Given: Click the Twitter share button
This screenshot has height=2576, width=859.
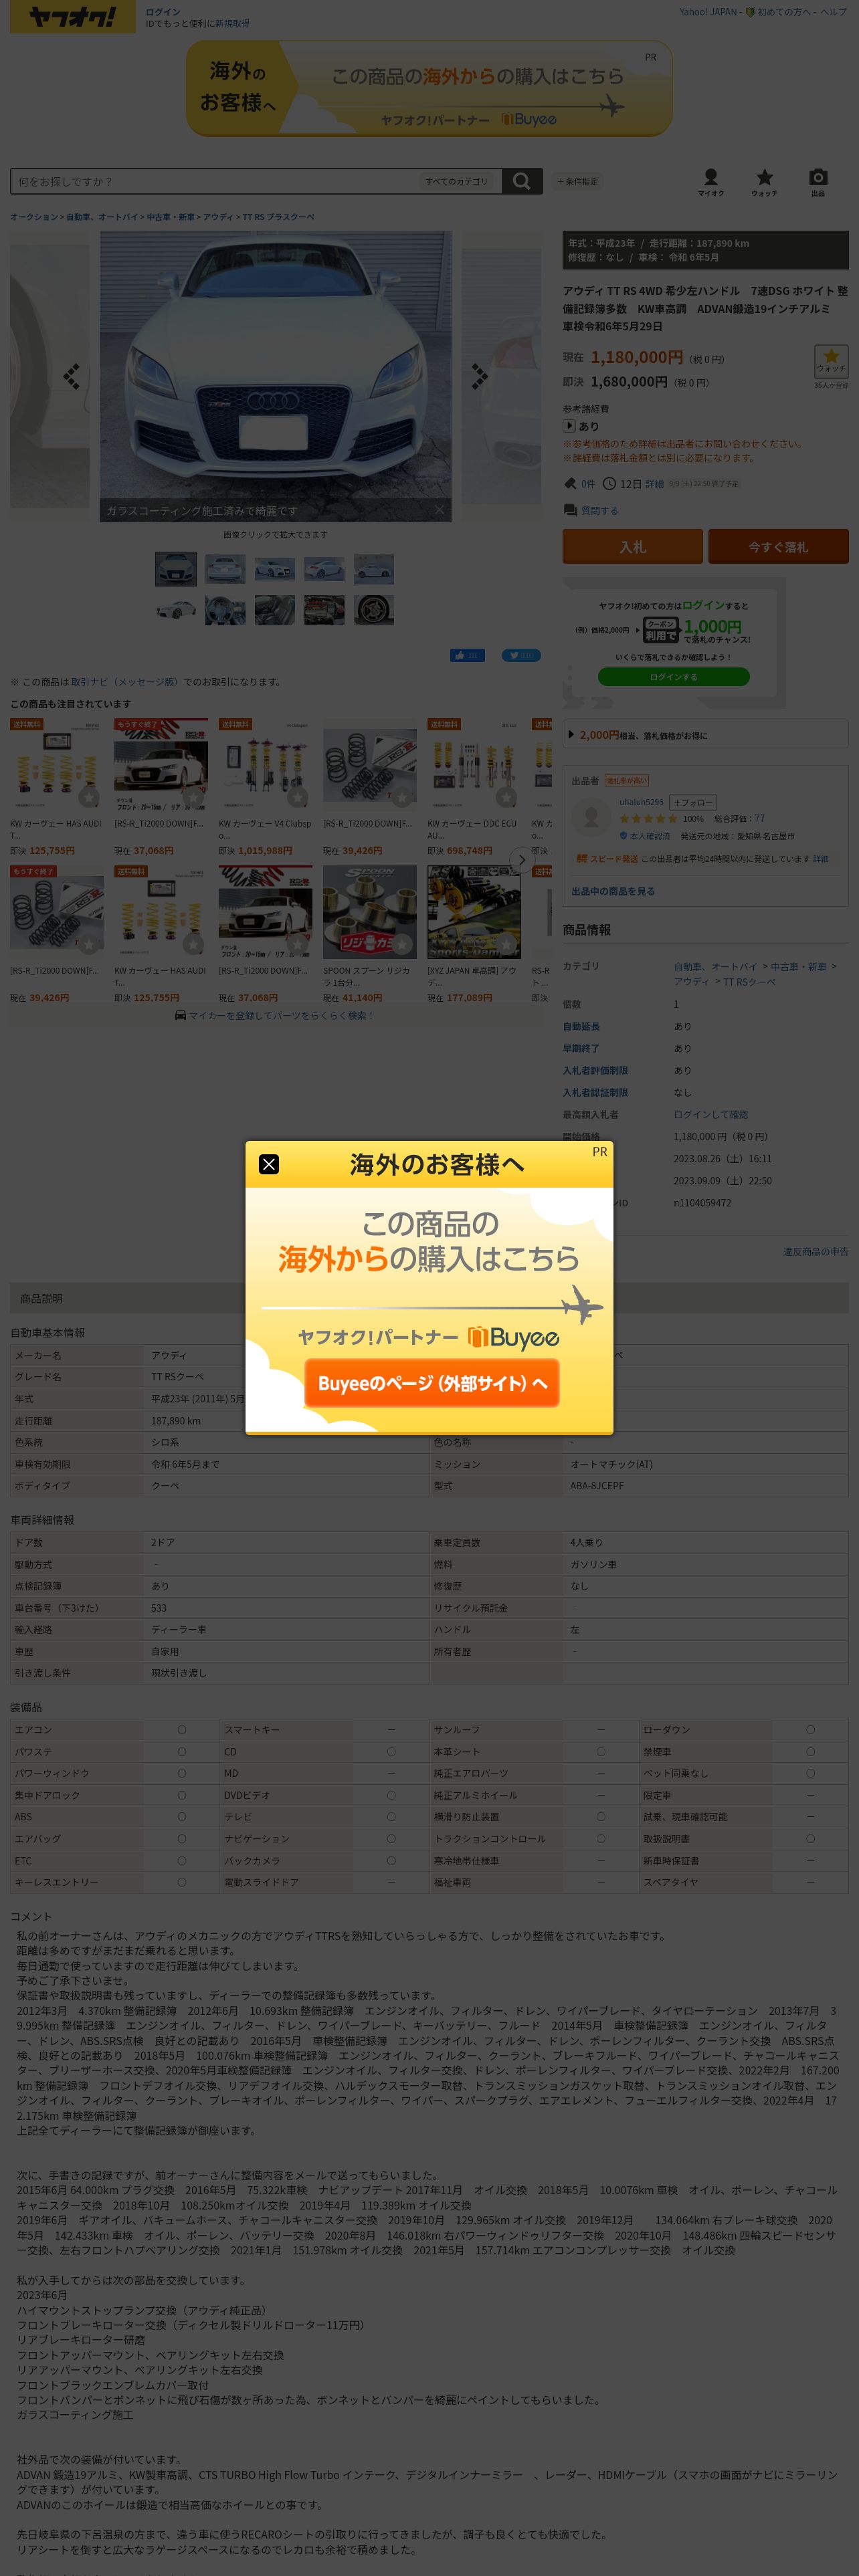Looking at the screenshot, I should [521, 656].
